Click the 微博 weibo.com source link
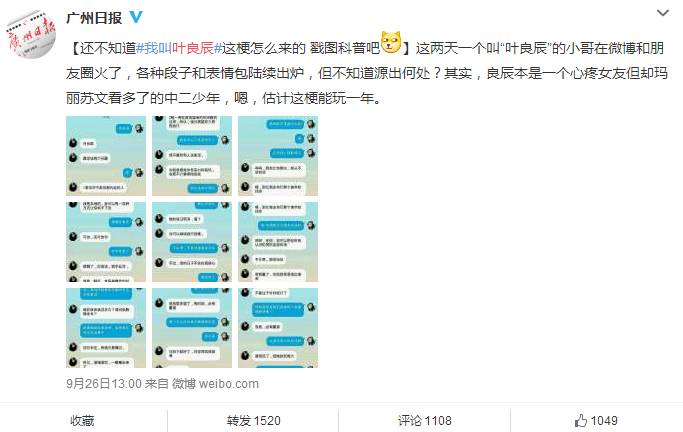This screenshot has height=432, width=683. click(215, 384)
